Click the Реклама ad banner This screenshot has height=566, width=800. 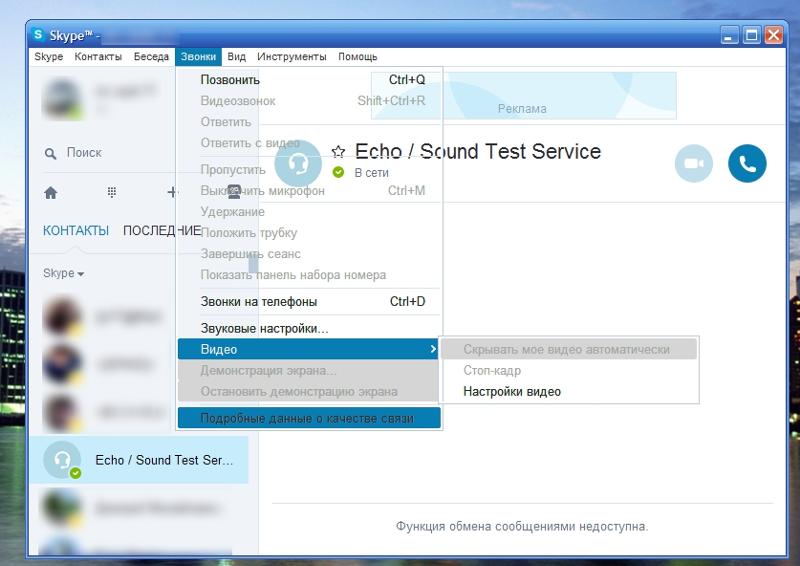(523, 95)
